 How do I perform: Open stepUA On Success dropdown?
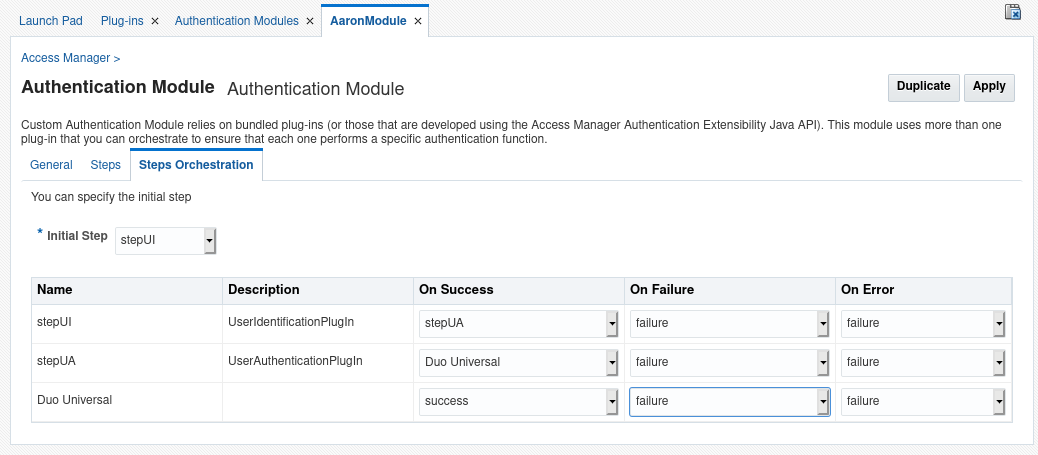[x=611, y=362]
